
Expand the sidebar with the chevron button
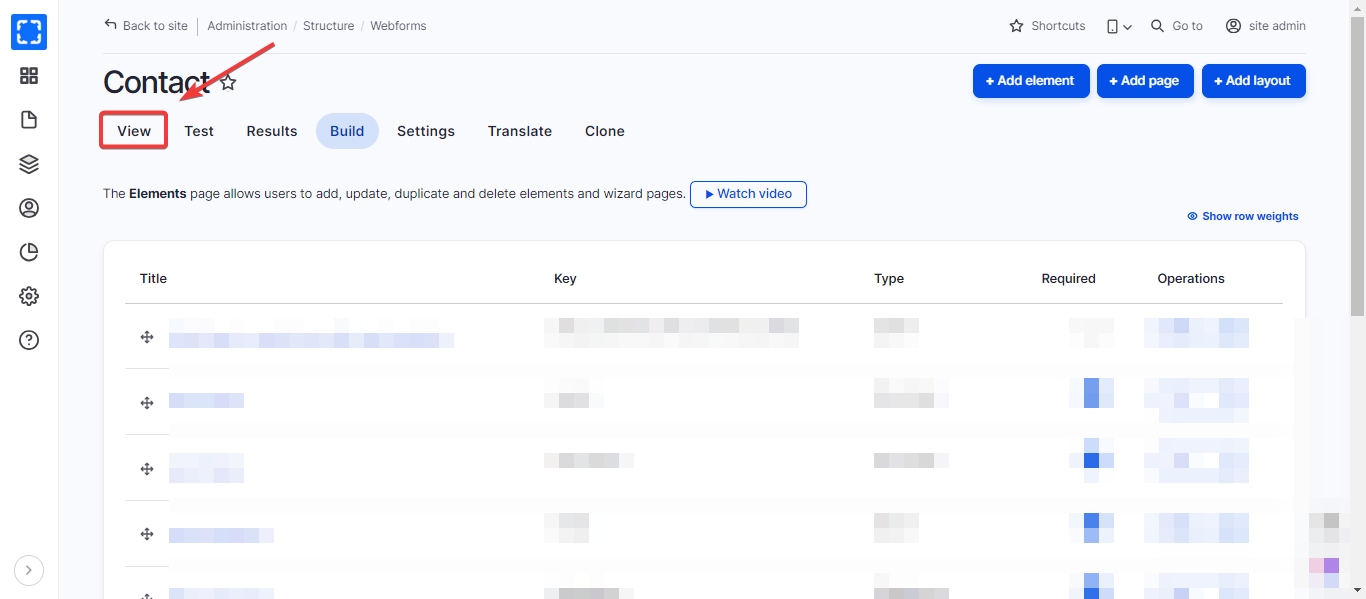pos(29,570)
